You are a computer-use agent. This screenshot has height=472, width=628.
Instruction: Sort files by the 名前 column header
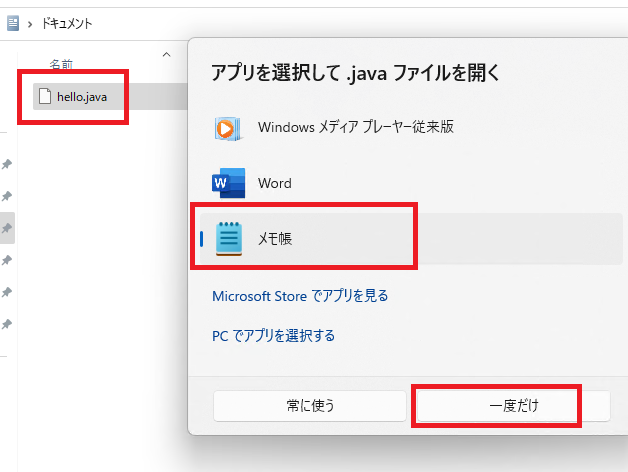click(61, 65)
